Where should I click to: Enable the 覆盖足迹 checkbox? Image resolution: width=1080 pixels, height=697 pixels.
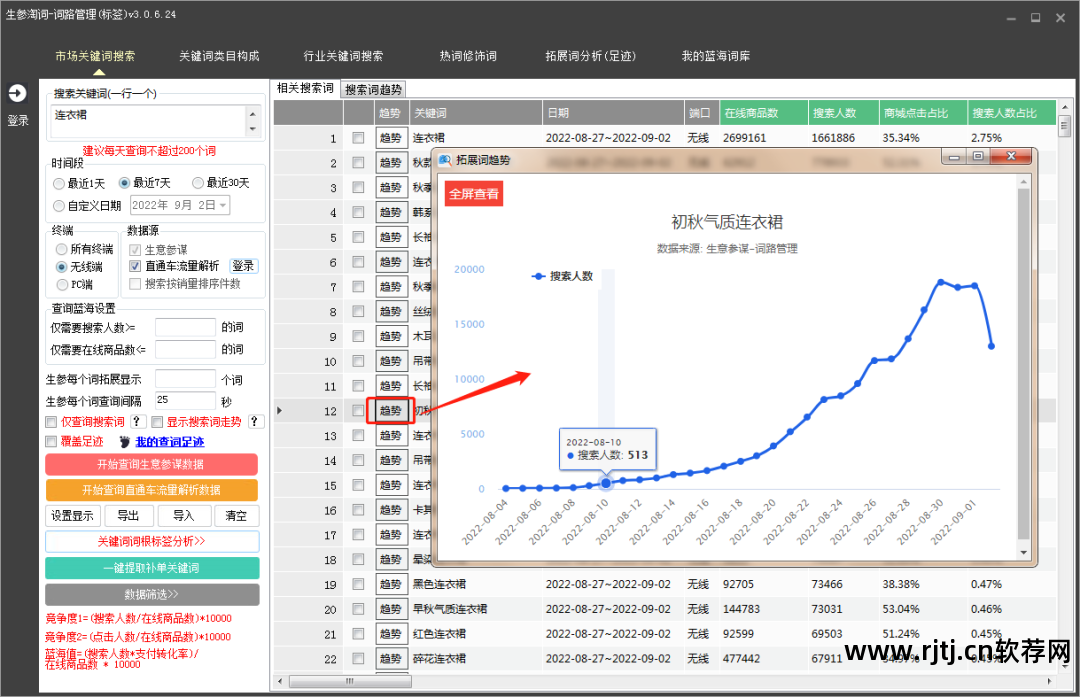click(50, 441)
